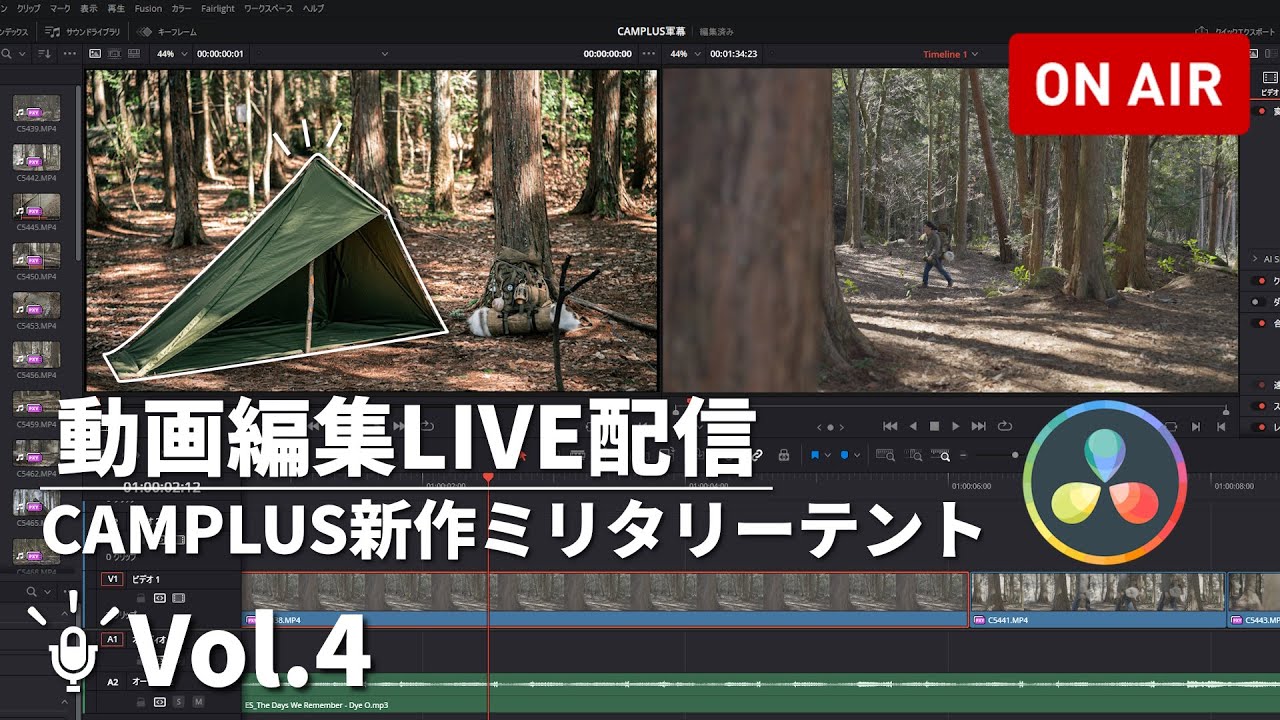Click the timeline zoom slider handle
The image size is (1280, 720).
1015,455
